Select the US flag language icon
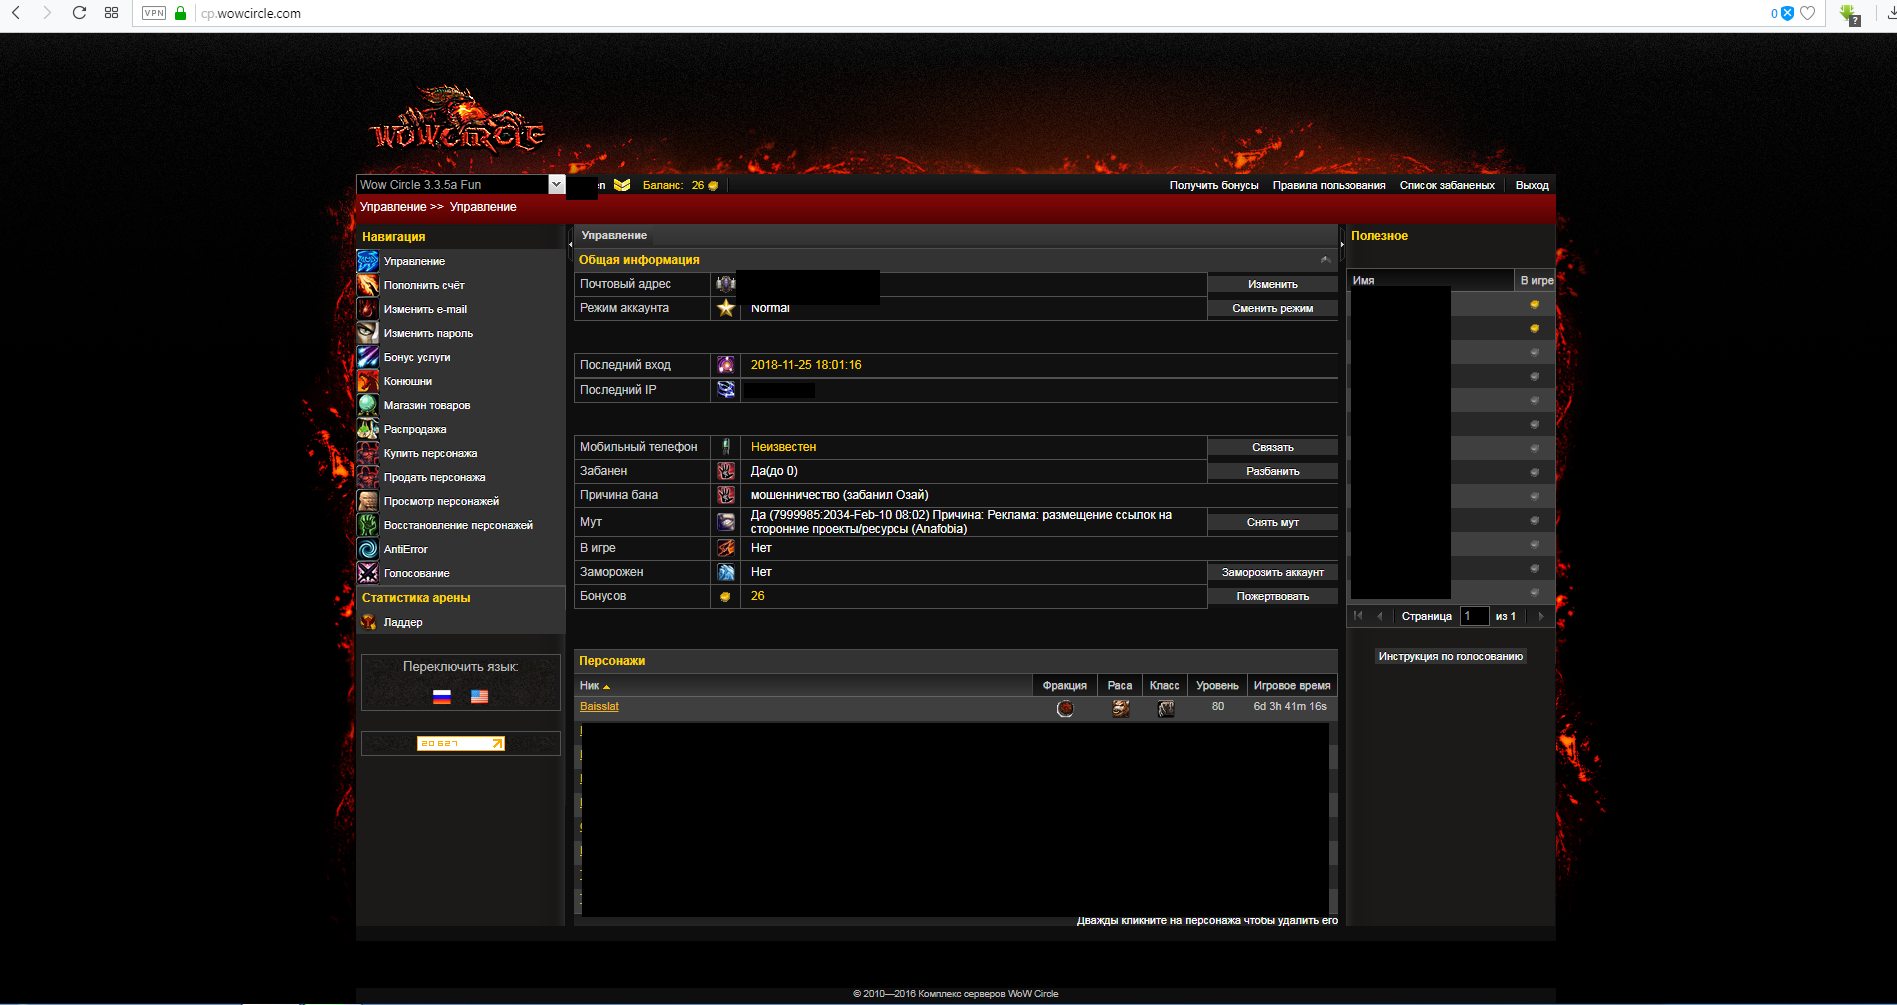The width and height of the screenshot is (1897, 1005). tap(480, 697)
